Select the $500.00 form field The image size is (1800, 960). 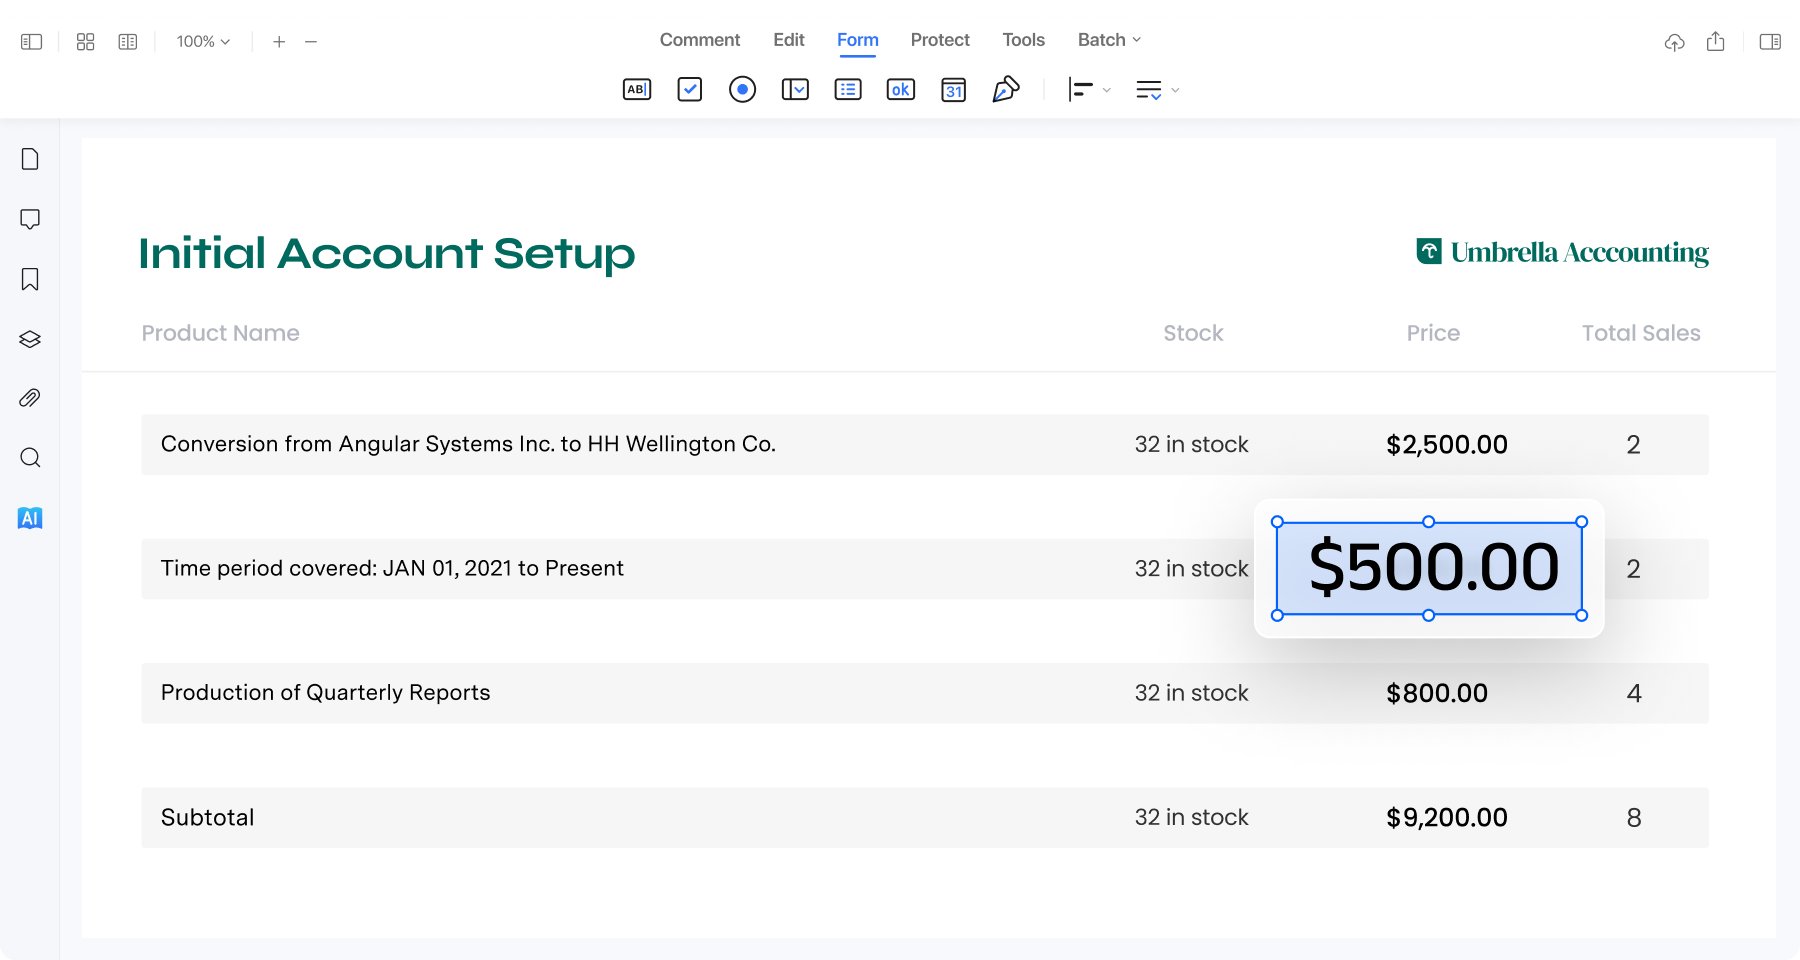1429,568
